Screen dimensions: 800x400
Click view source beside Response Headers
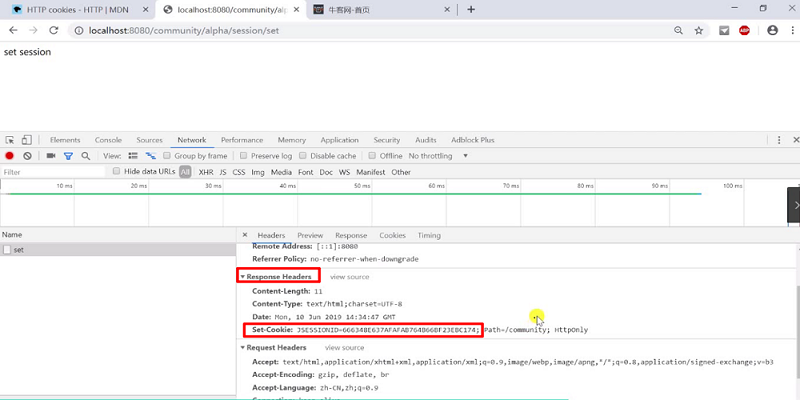coord(349,277)
